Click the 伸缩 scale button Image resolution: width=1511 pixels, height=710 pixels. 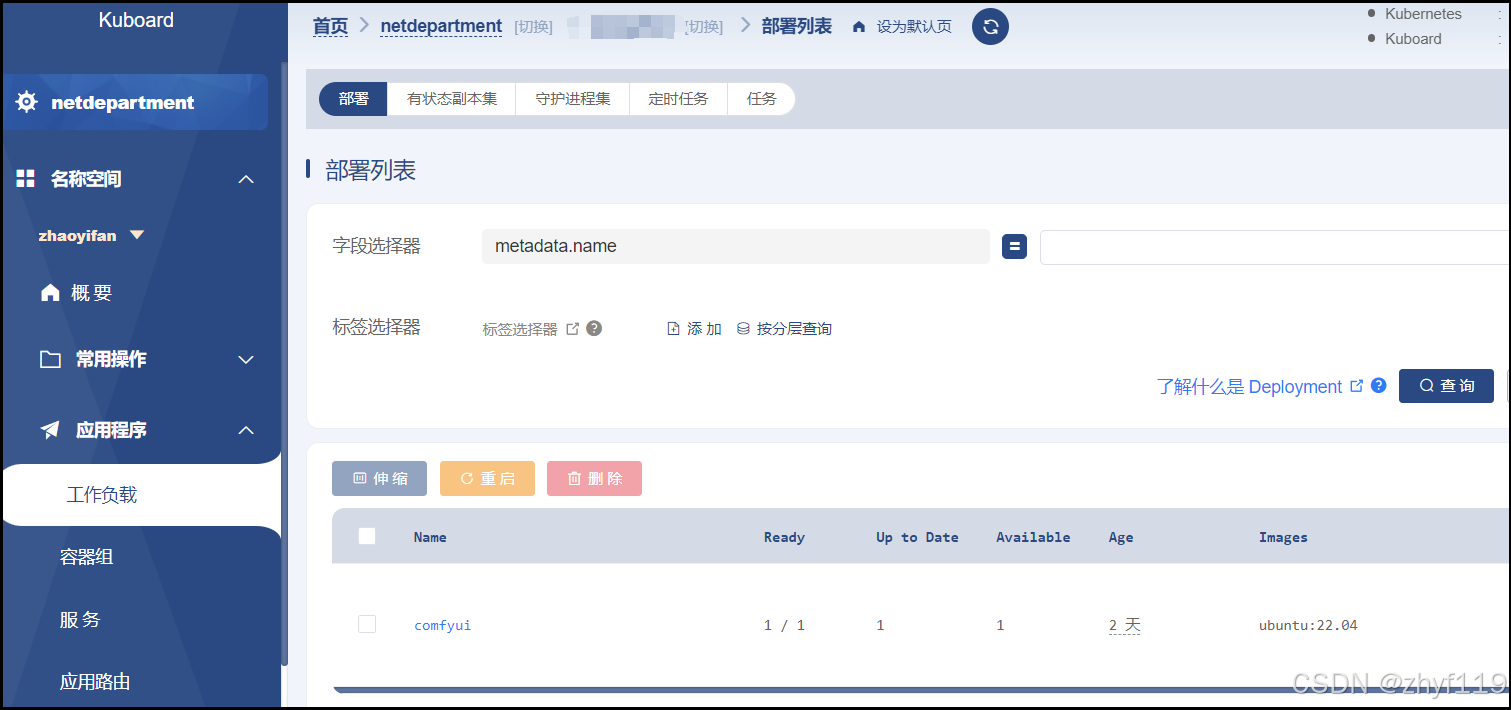pyautogui.click(x=380, y=478)
